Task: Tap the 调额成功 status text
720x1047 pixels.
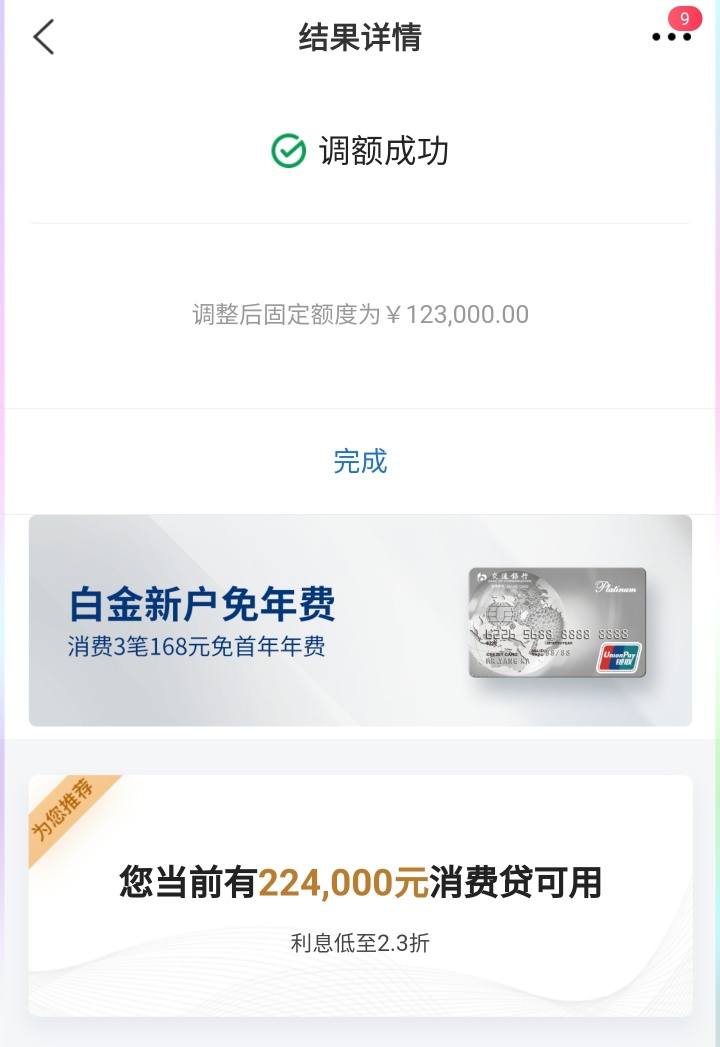Action: pyautogui.click(x=383, y=150)
